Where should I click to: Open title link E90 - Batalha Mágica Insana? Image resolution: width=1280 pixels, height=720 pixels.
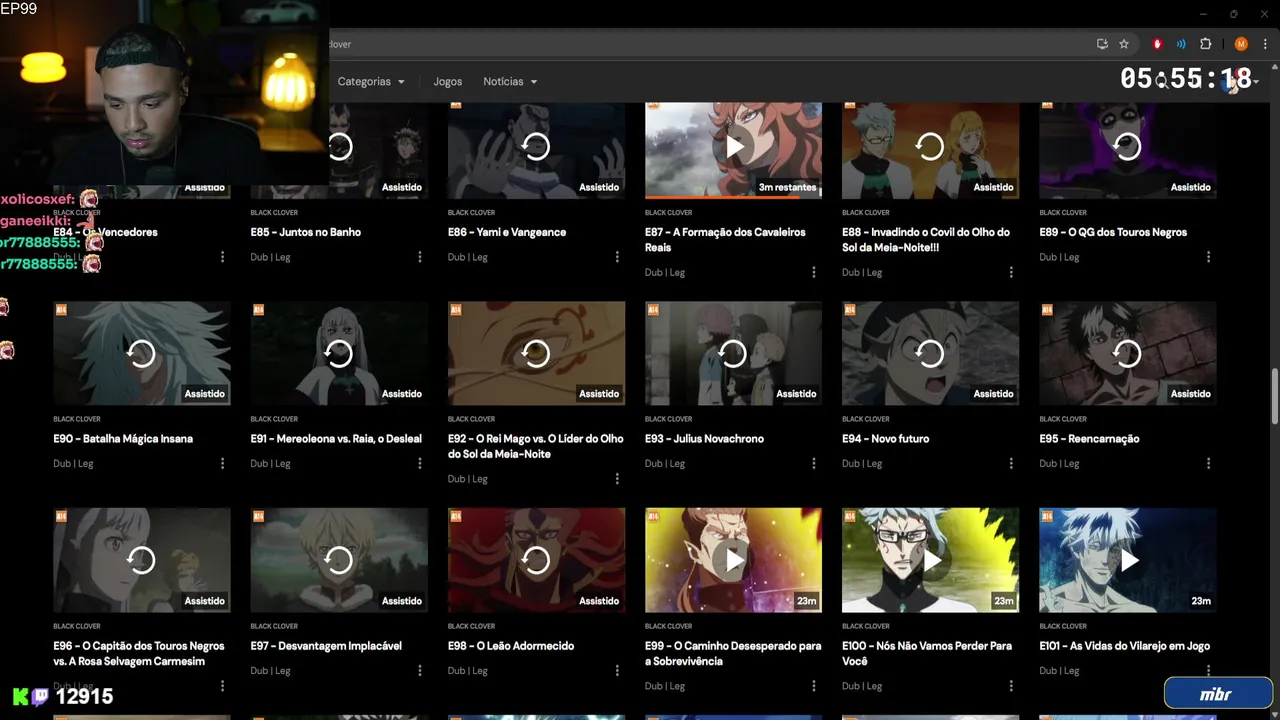tap(123, 439)
